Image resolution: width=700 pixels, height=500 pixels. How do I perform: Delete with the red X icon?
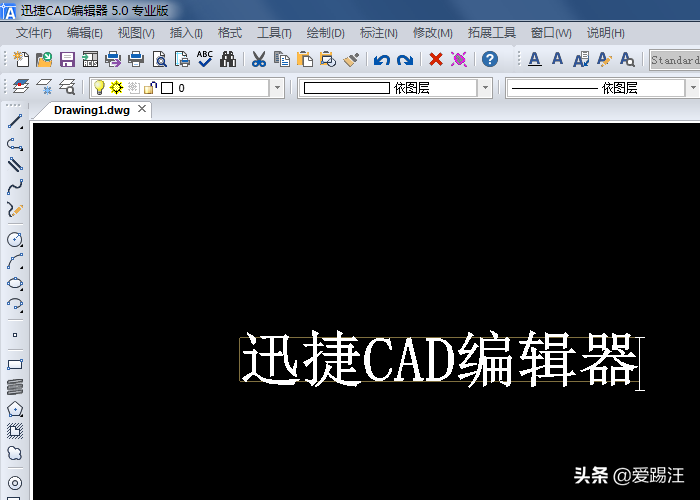coord(436,59)
